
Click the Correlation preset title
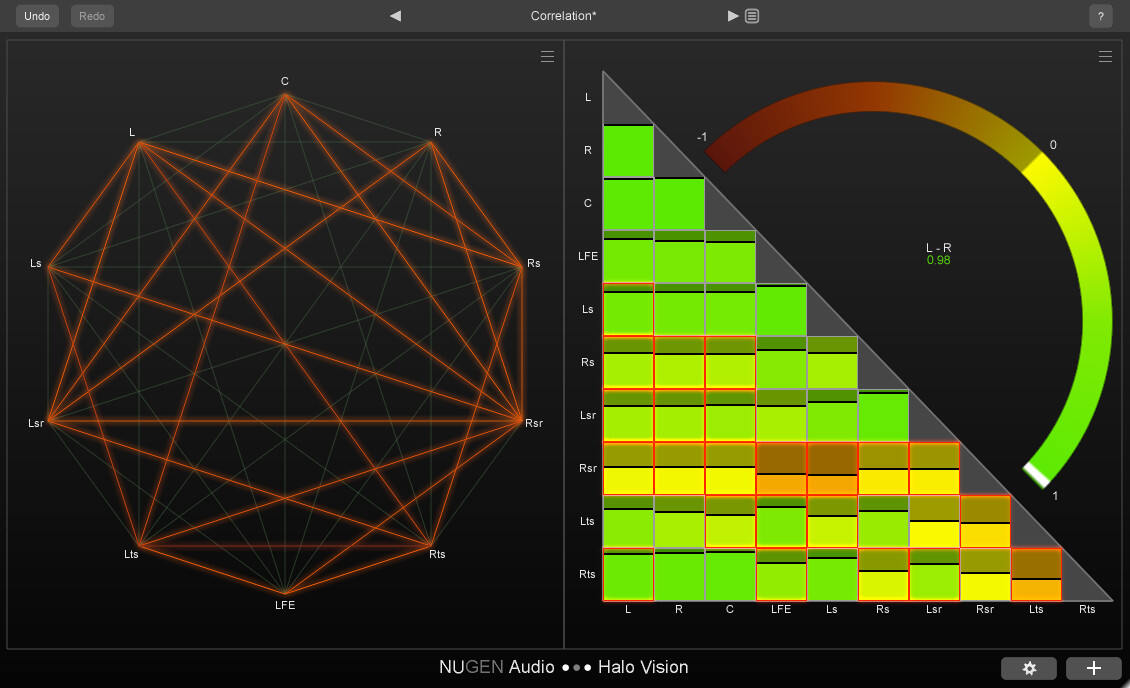563,16
